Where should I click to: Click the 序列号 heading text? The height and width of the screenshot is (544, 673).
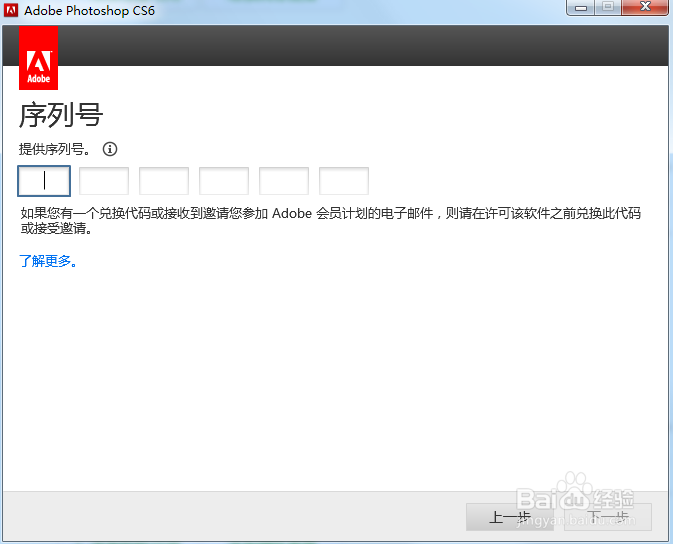61,115
